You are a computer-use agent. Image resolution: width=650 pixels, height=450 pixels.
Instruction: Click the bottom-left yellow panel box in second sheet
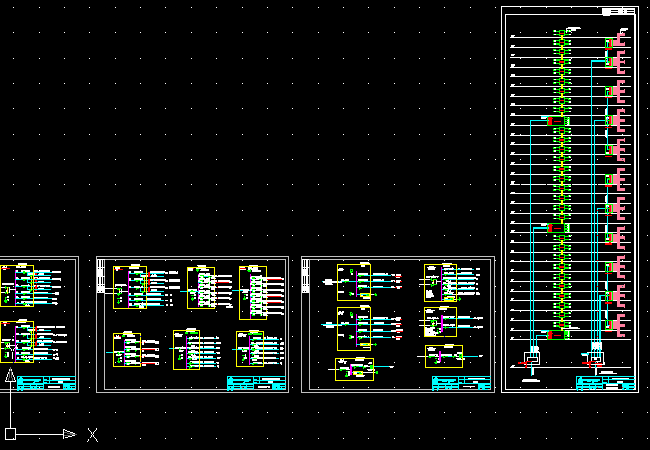click(127, 349)
